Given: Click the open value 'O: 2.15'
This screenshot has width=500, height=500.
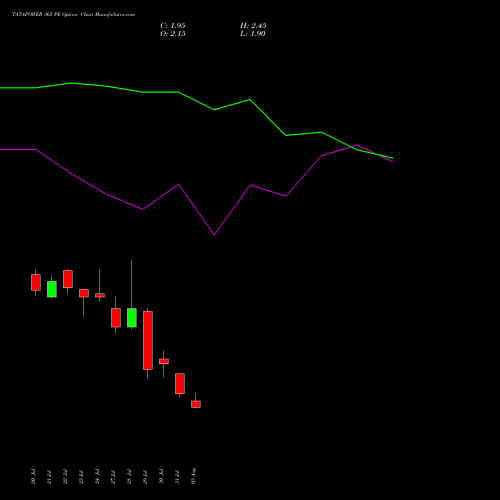Looking at the screenshot, I should click(x=173, y=34).
